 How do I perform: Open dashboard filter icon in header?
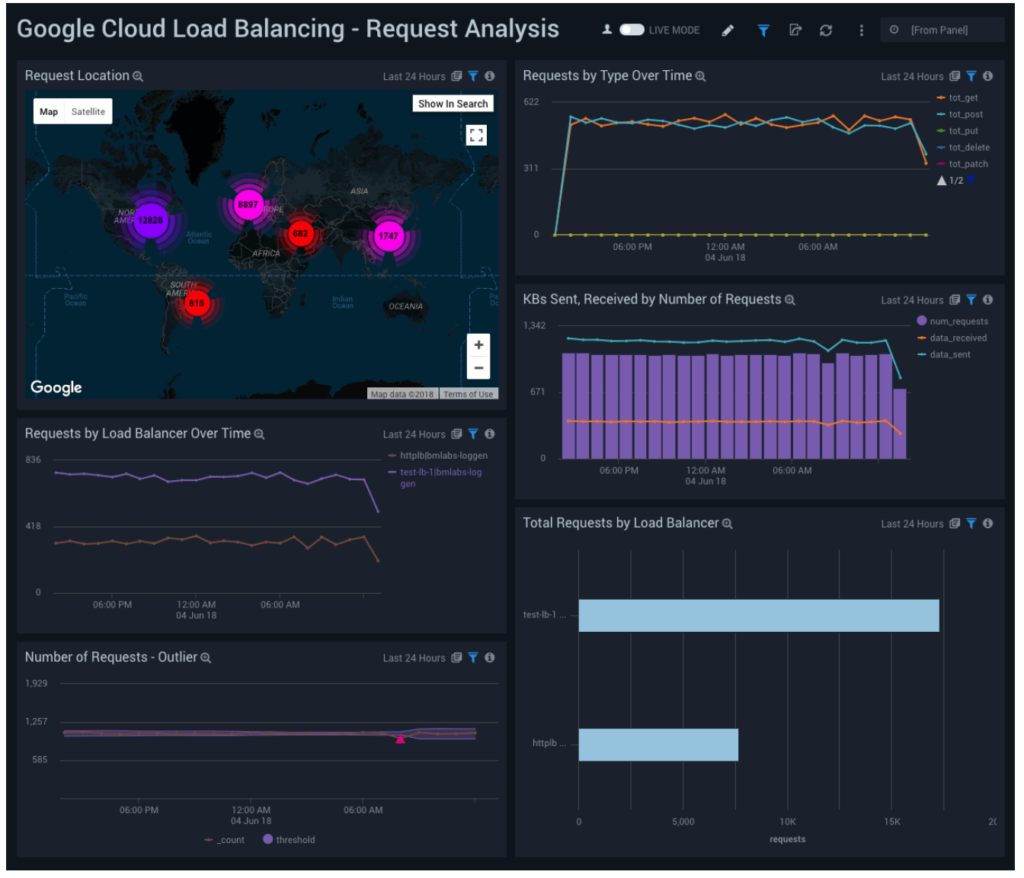763,31
